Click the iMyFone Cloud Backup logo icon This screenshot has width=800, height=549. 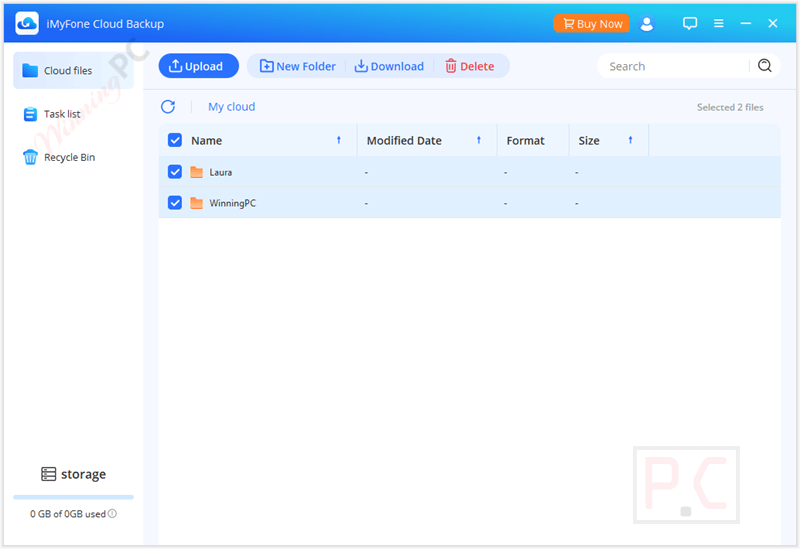click(27, 23)
